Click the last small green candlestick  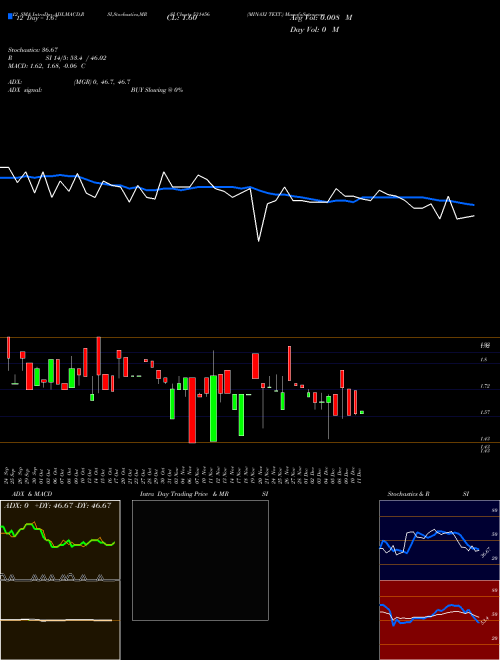coord(362,412)
